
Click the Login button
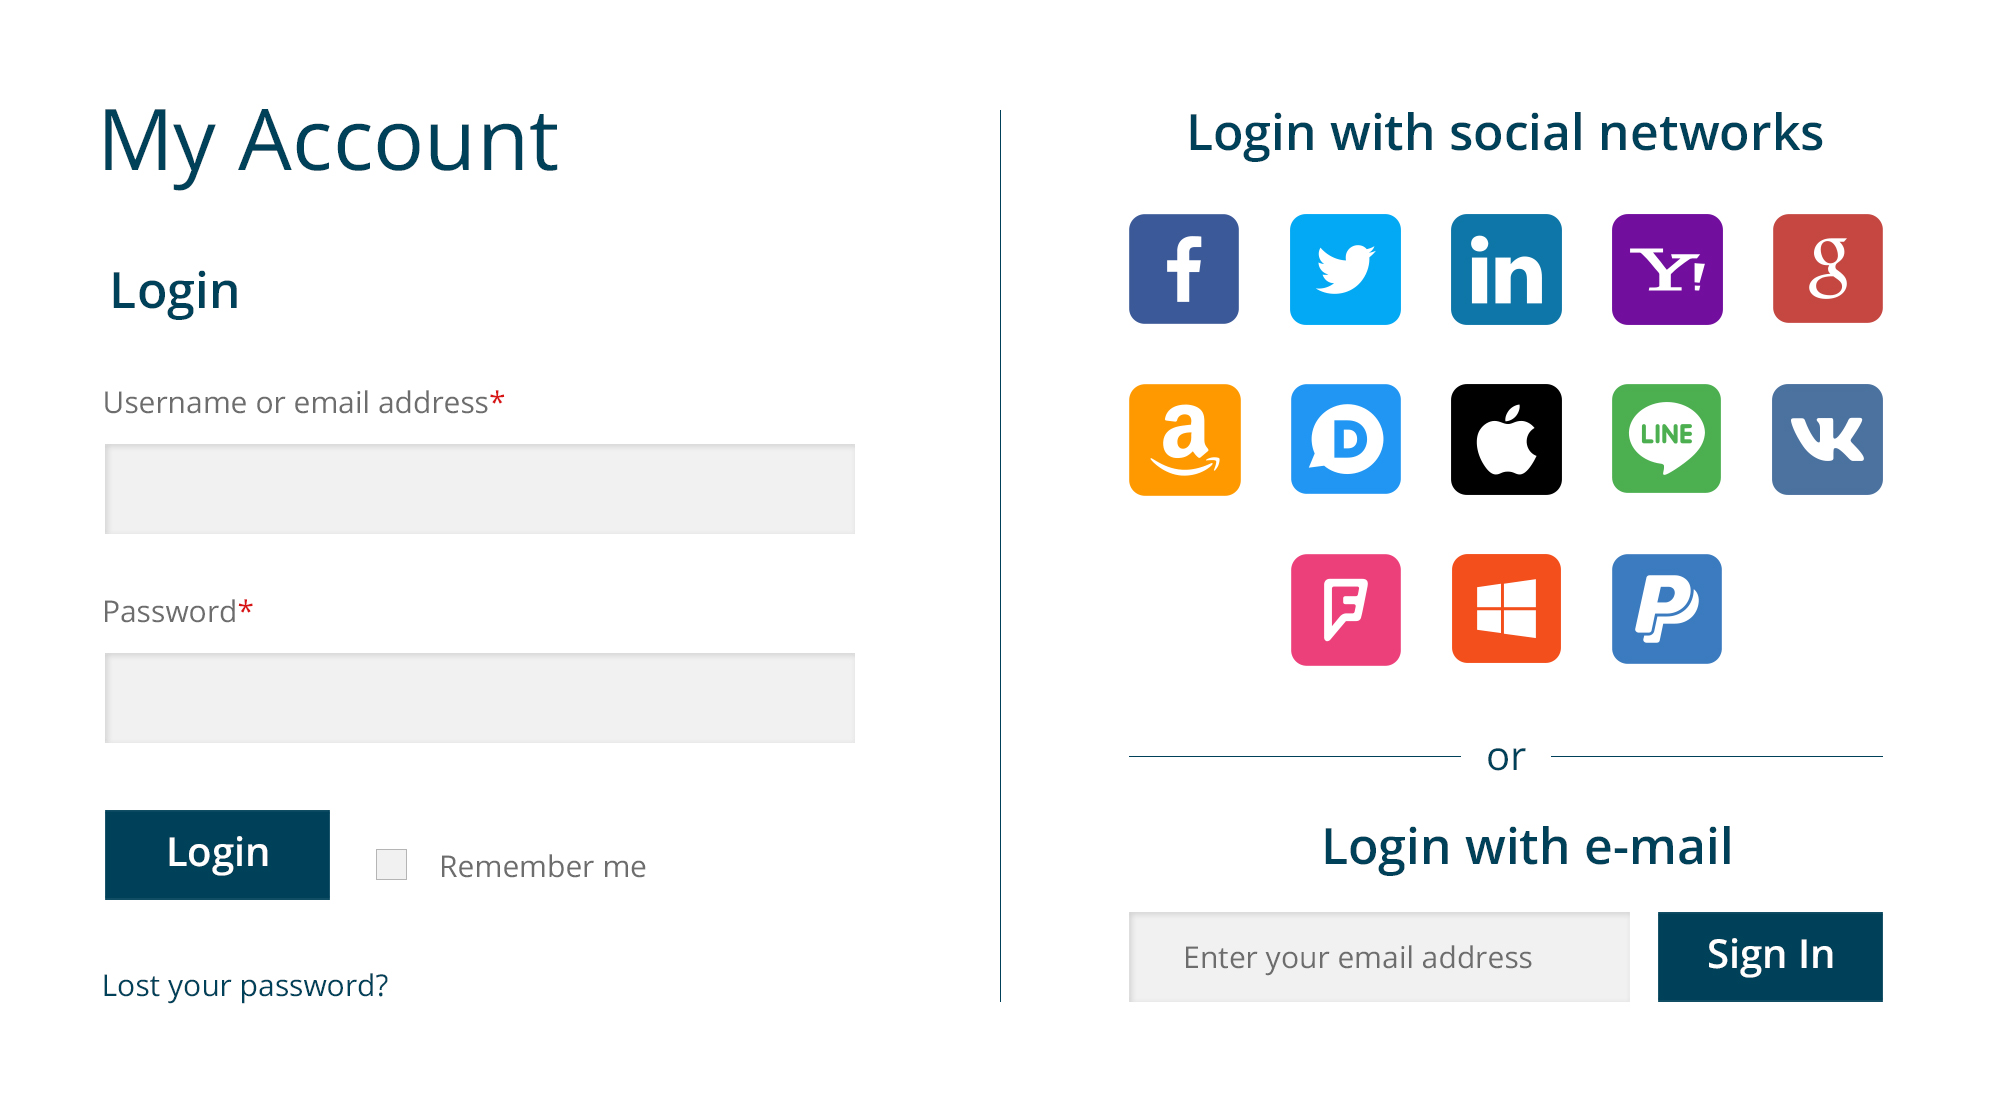217,854
